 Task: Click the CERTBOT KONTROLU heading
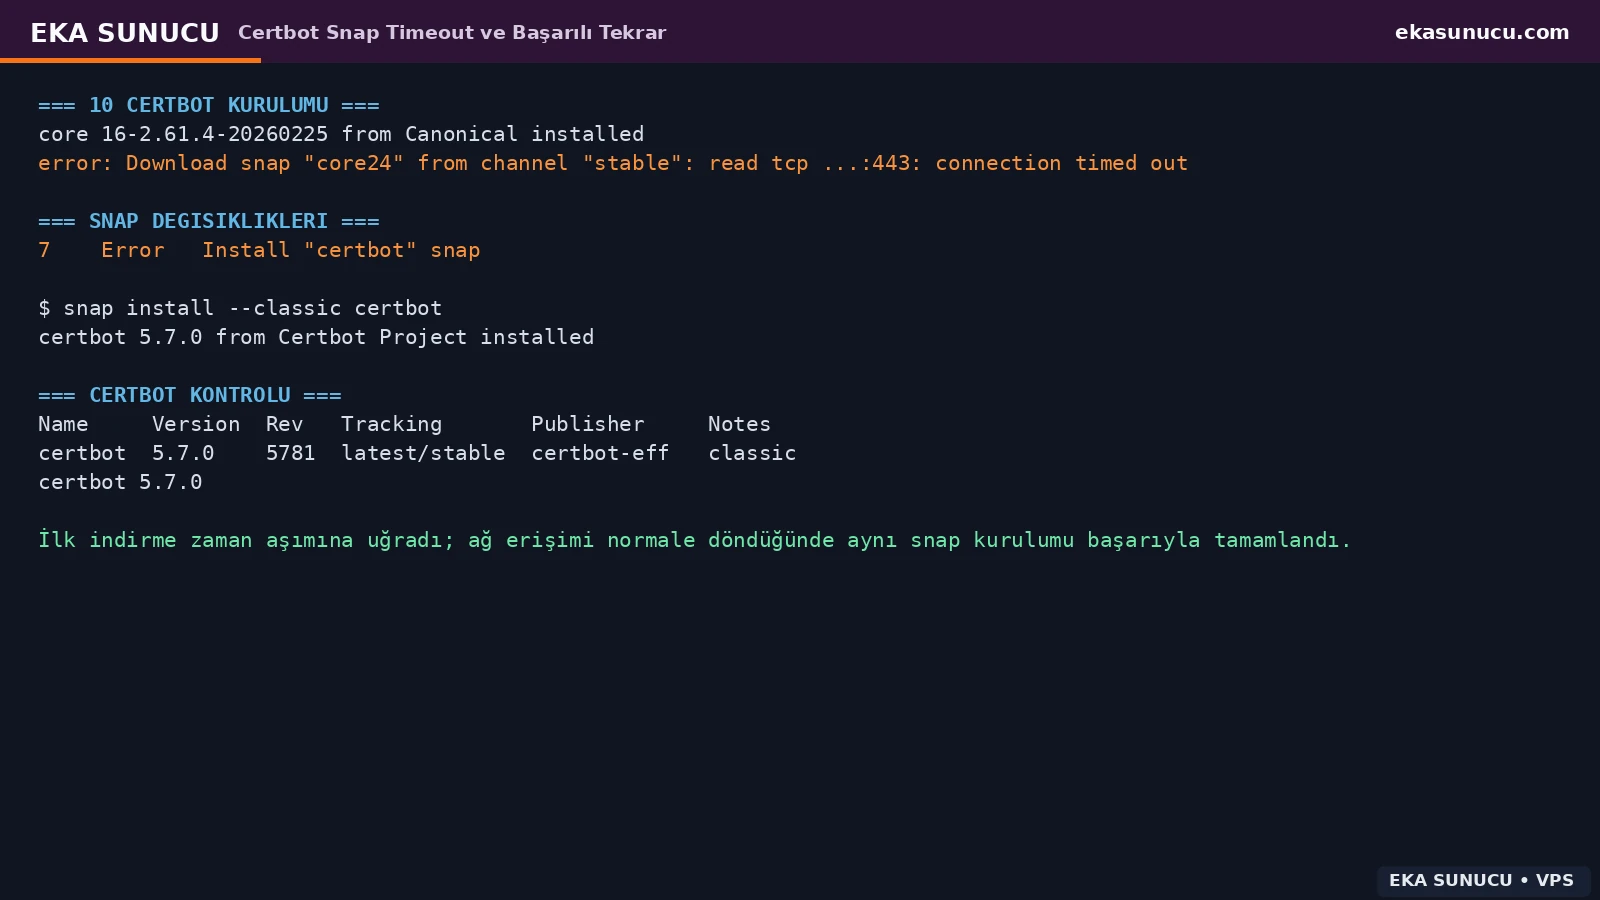click(x=190, y=395)
